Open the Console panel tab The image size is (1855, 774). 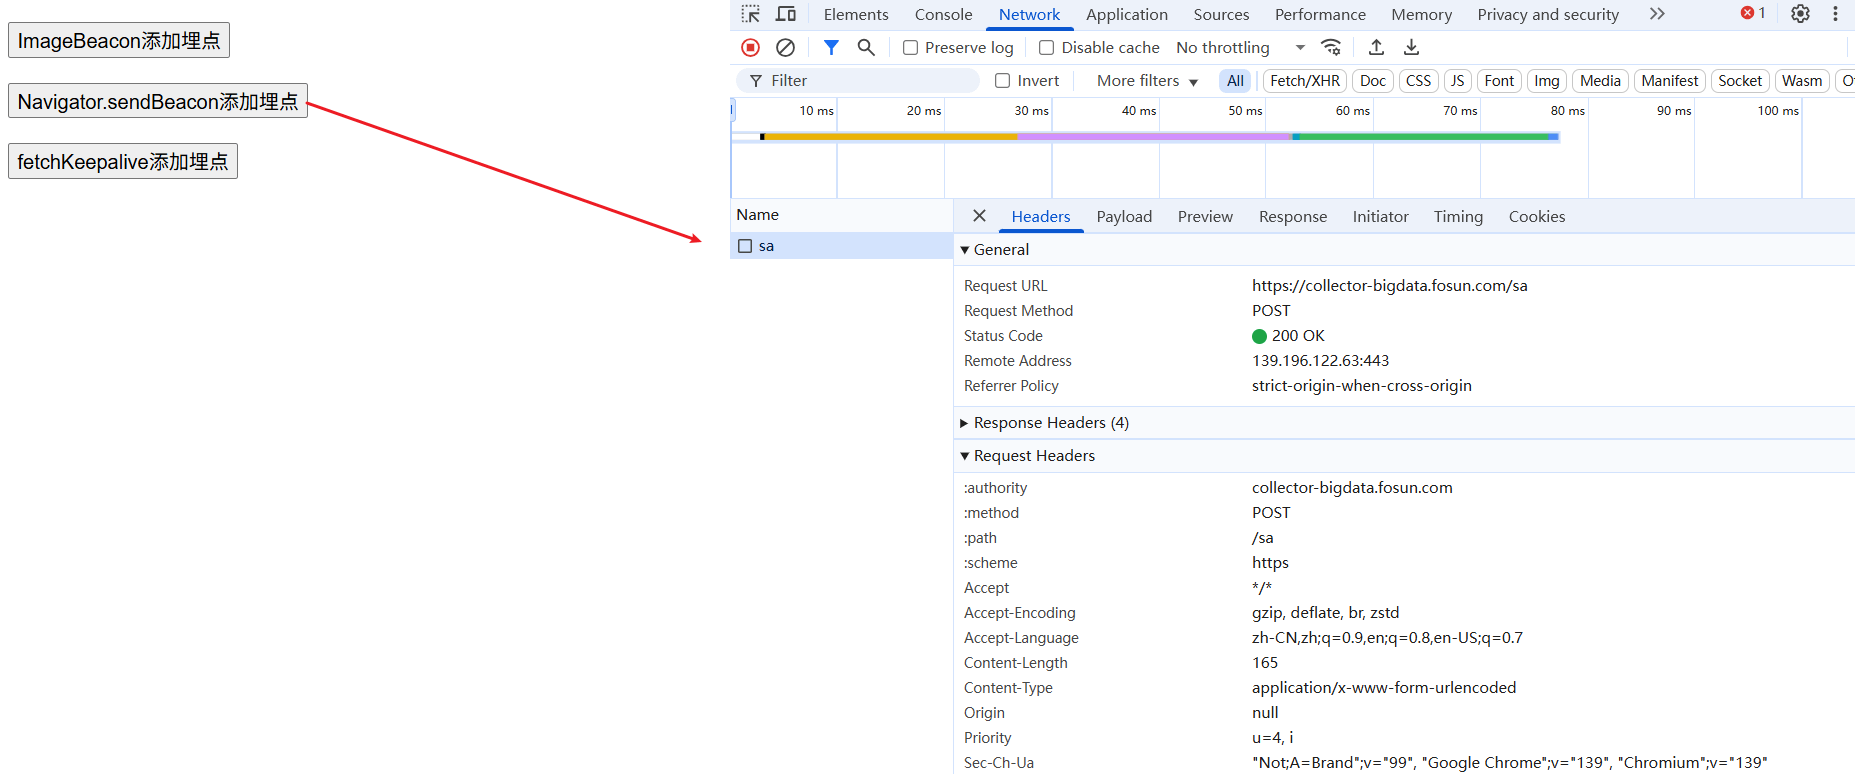click(943, 14)
